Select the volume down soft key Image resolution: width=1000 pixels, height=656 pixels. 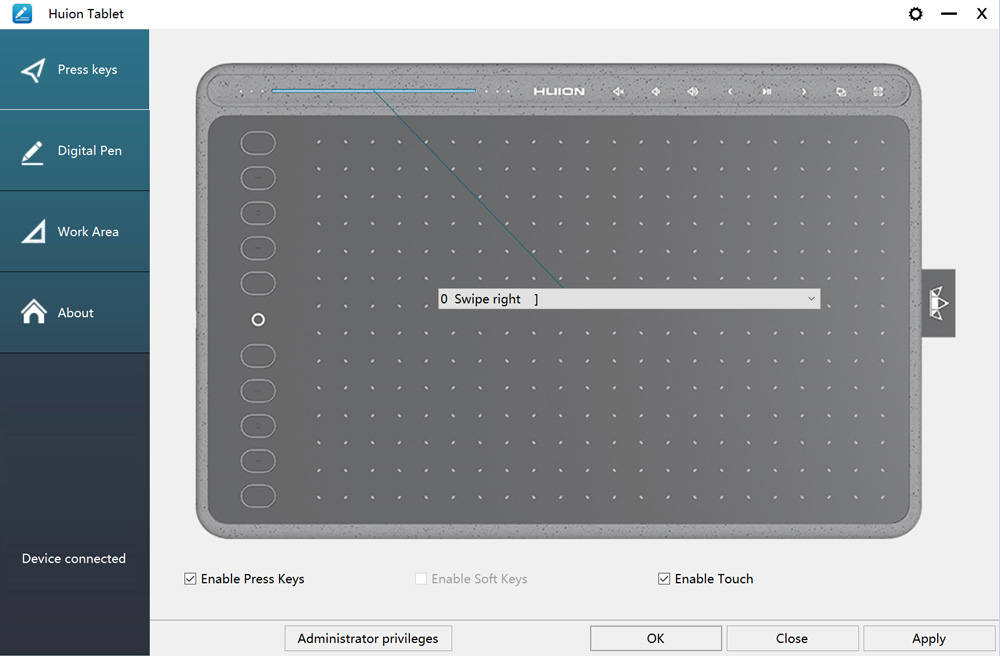click(655, 92)
